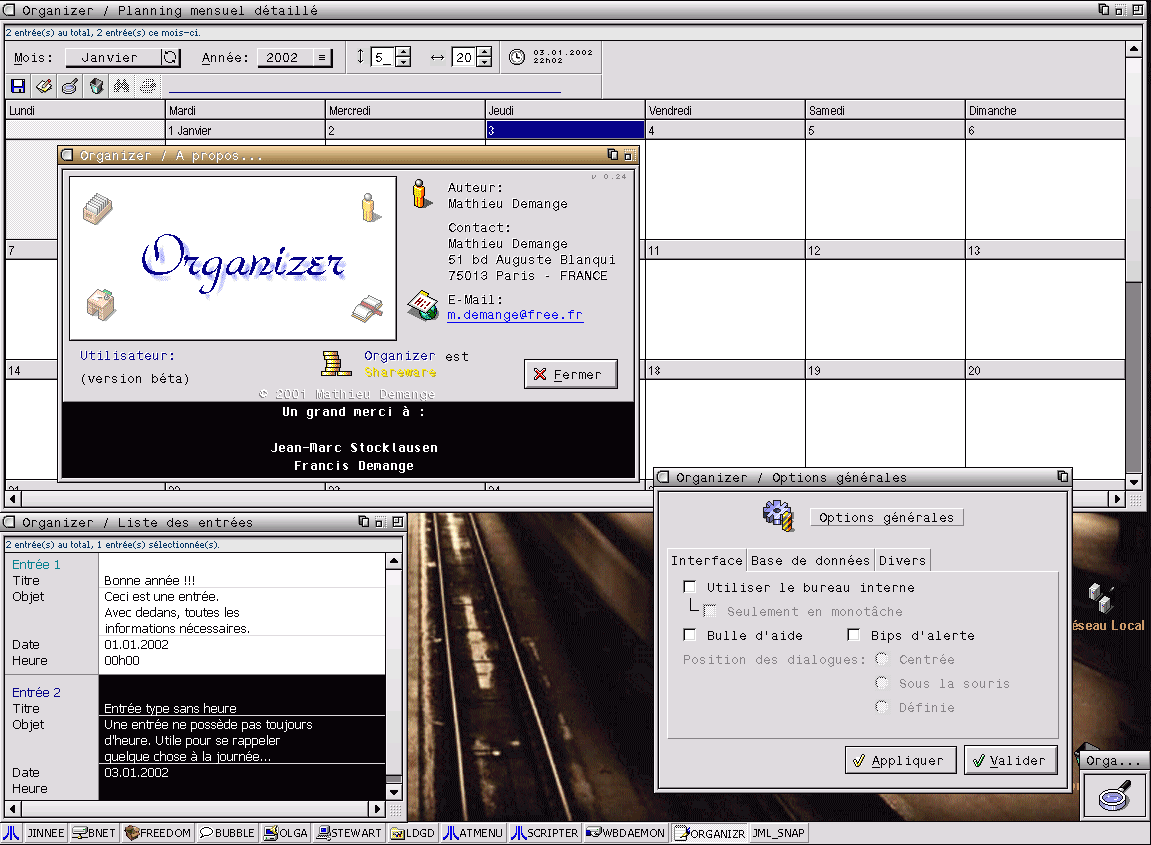Click the m.demange@free.fr email link
Screen dimensions: 1151x845
(x=514, y=315)
